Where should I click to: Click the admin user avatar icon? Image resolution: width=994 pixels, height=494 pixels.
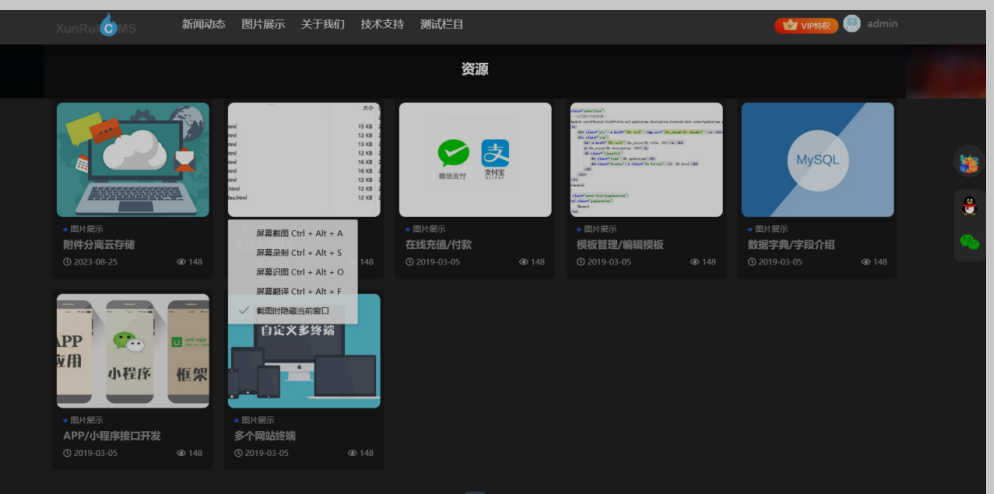pos(852,24)
